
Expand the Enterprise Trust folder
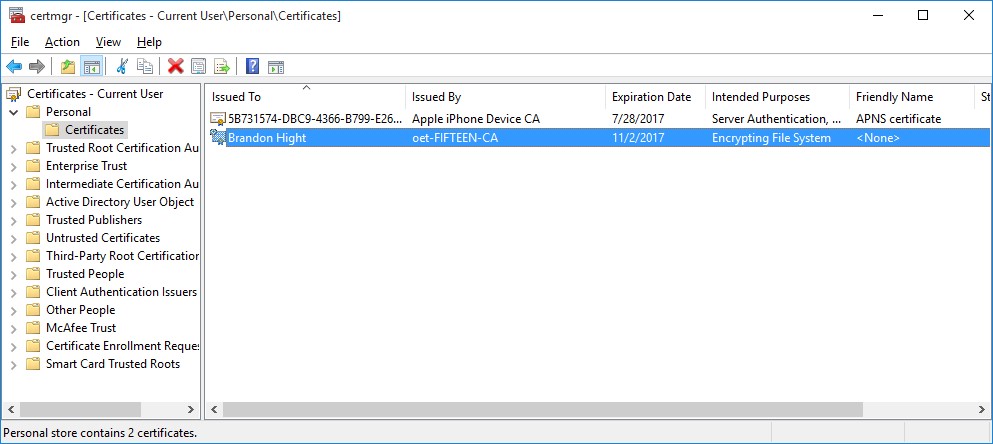(13, 166)
